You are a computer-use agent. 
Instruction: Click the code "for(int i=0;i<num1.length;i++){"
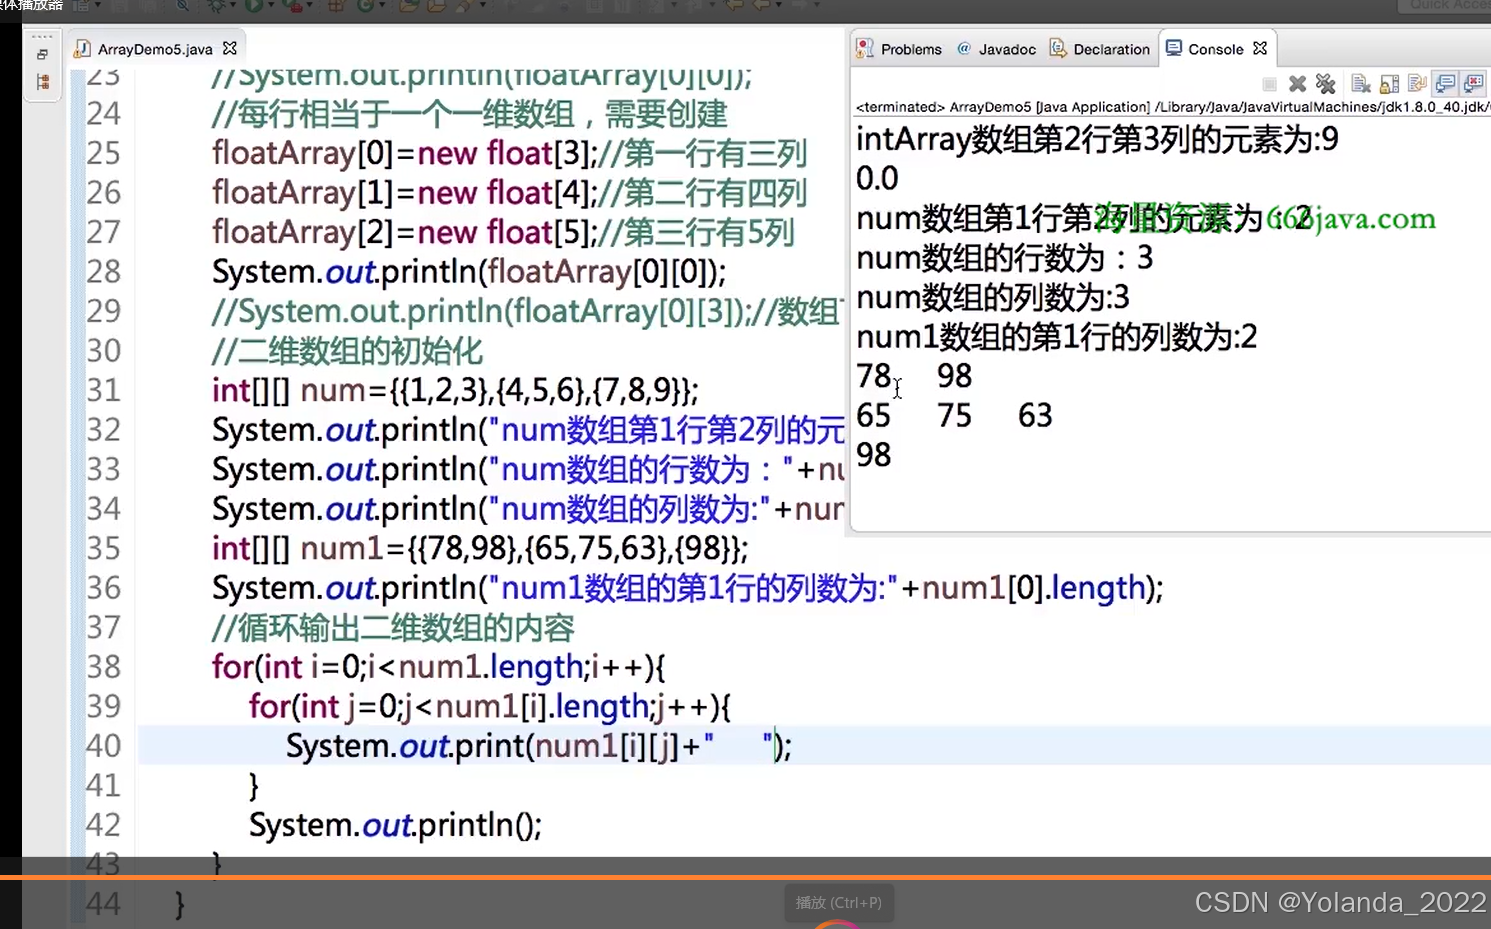click(438, 667)
